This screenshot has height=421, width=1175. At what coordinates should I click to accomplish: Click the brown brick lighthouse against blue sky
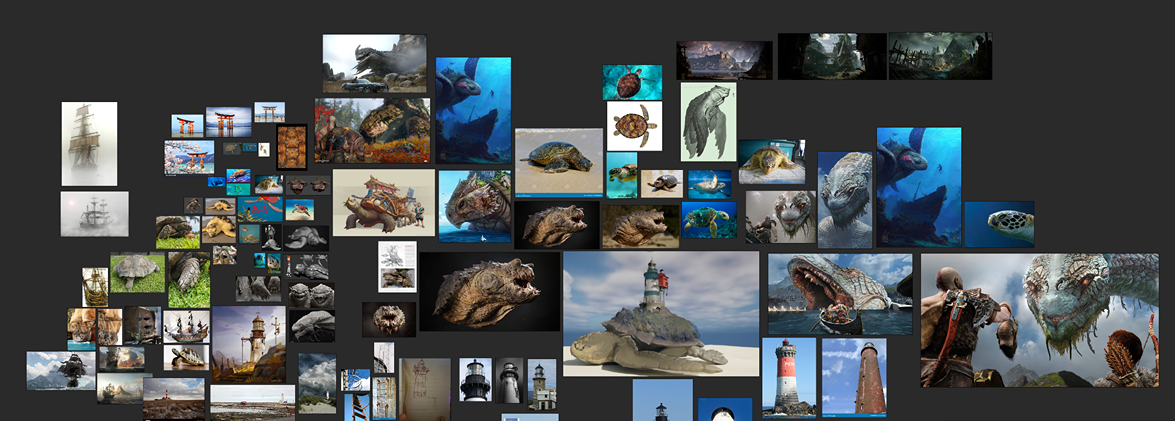(x=854, y=378)
